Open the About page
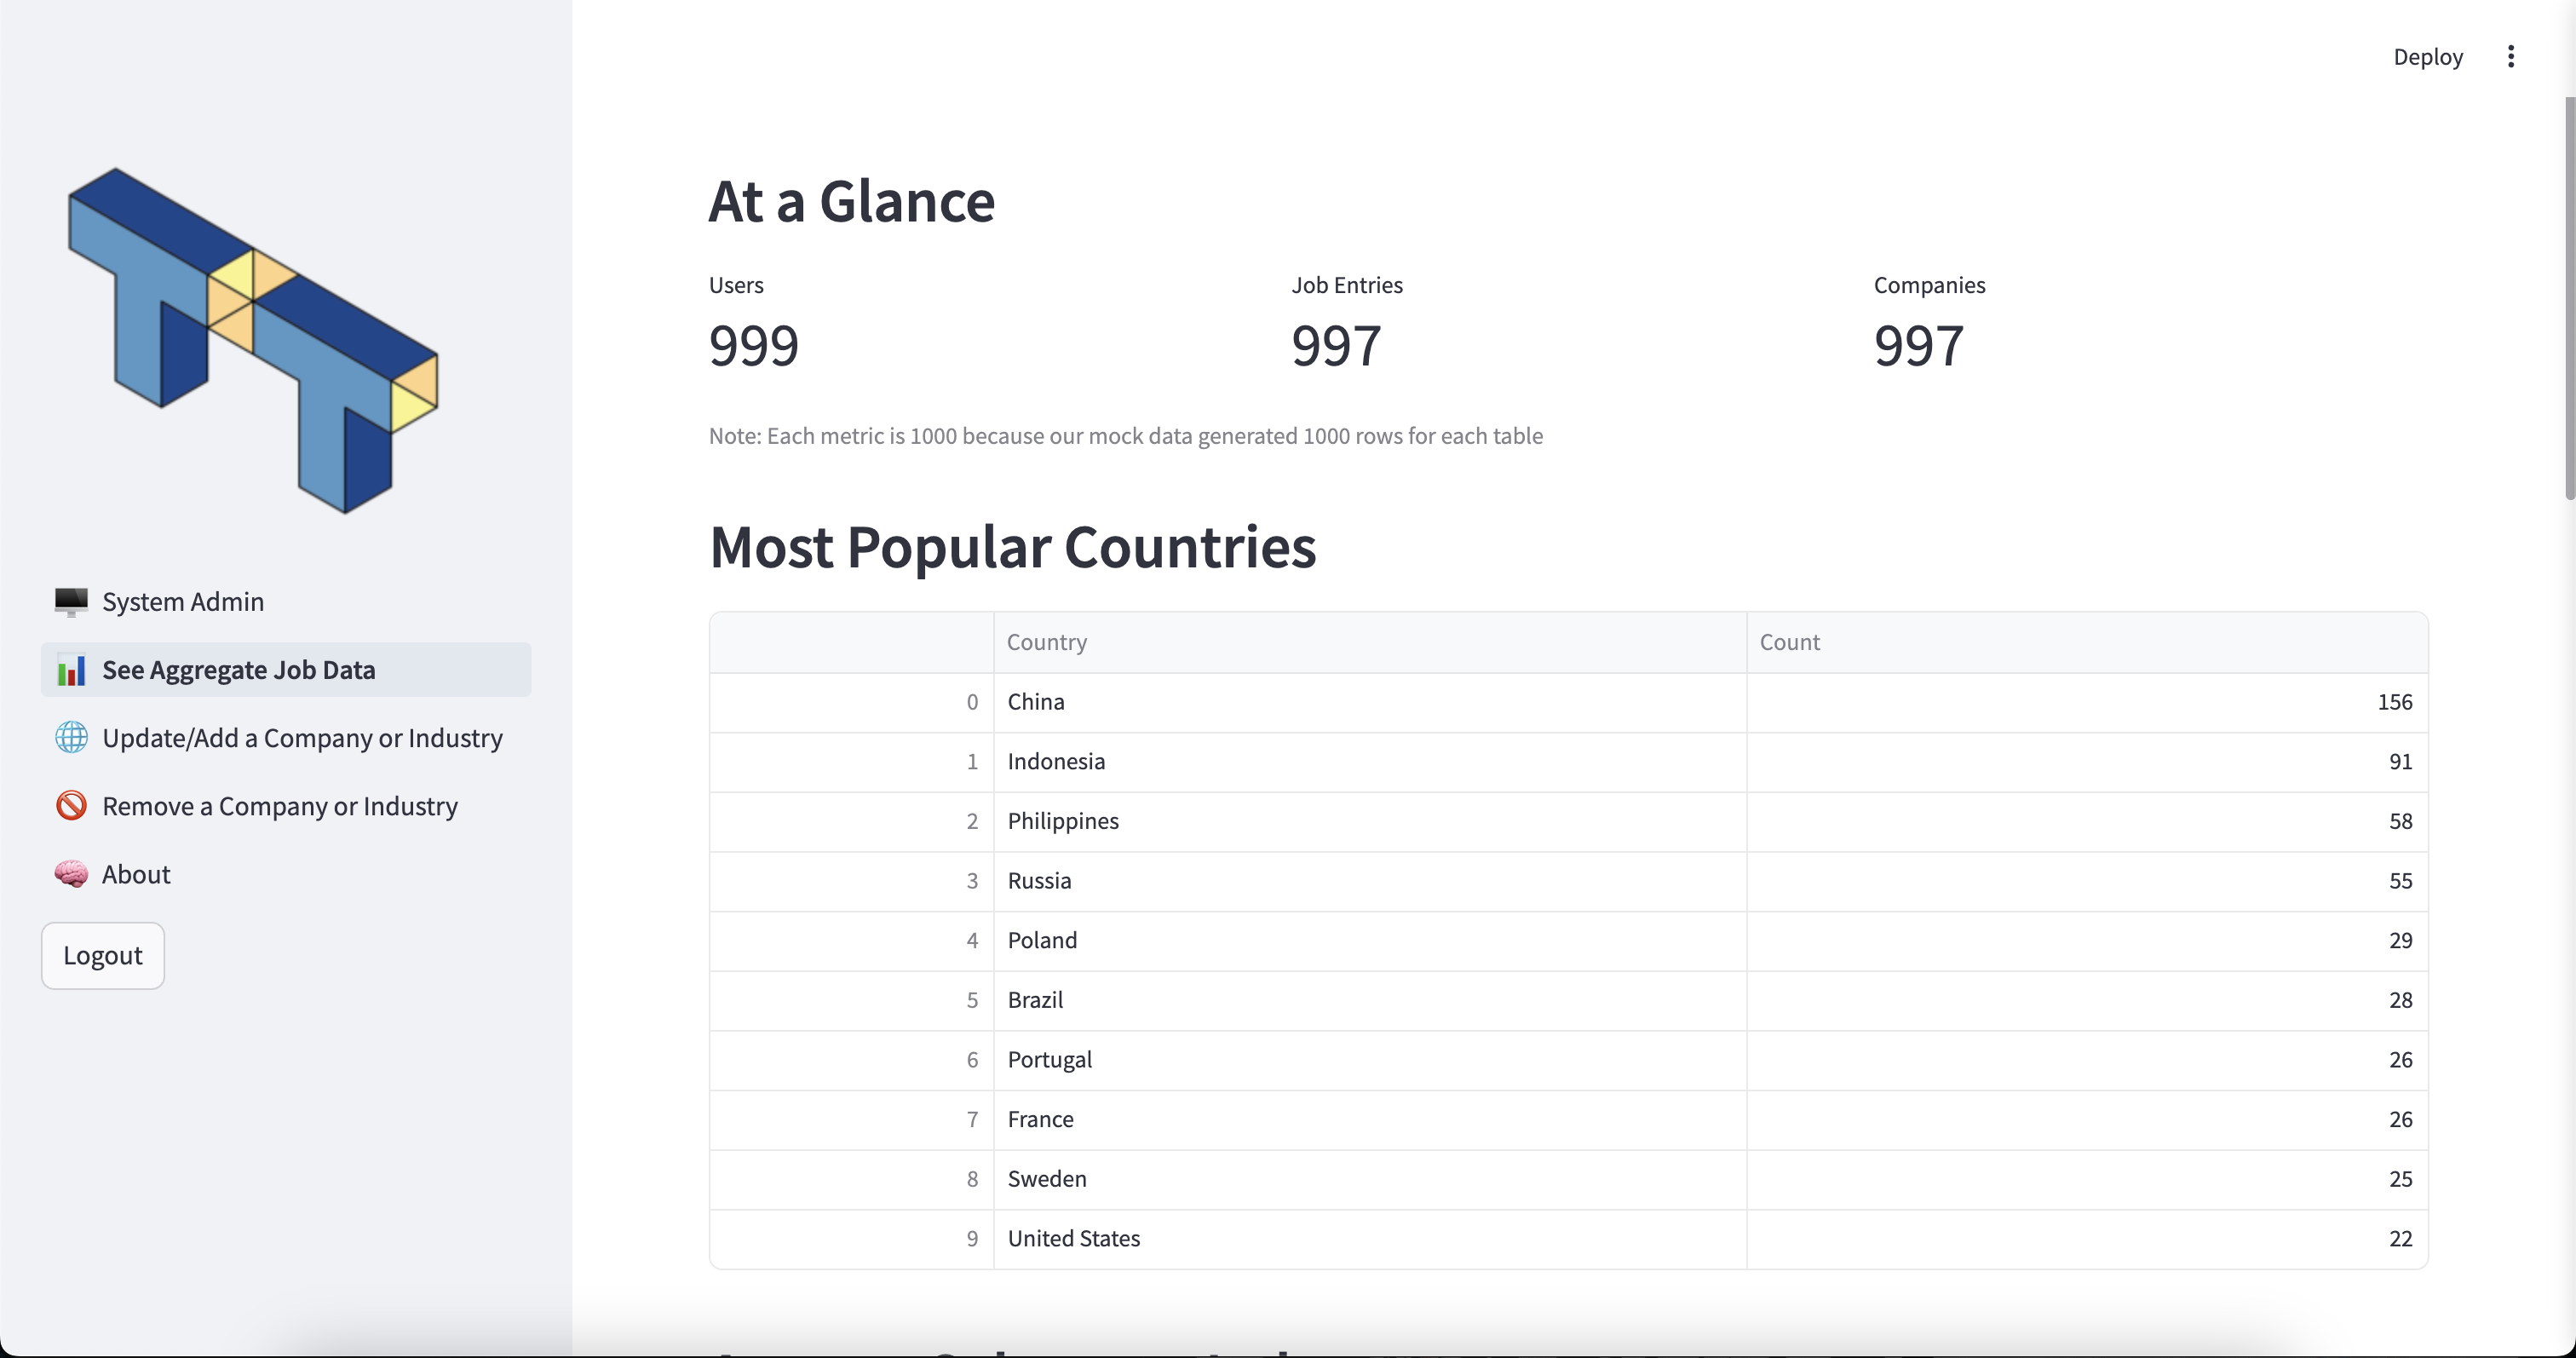 click(286, 874)
